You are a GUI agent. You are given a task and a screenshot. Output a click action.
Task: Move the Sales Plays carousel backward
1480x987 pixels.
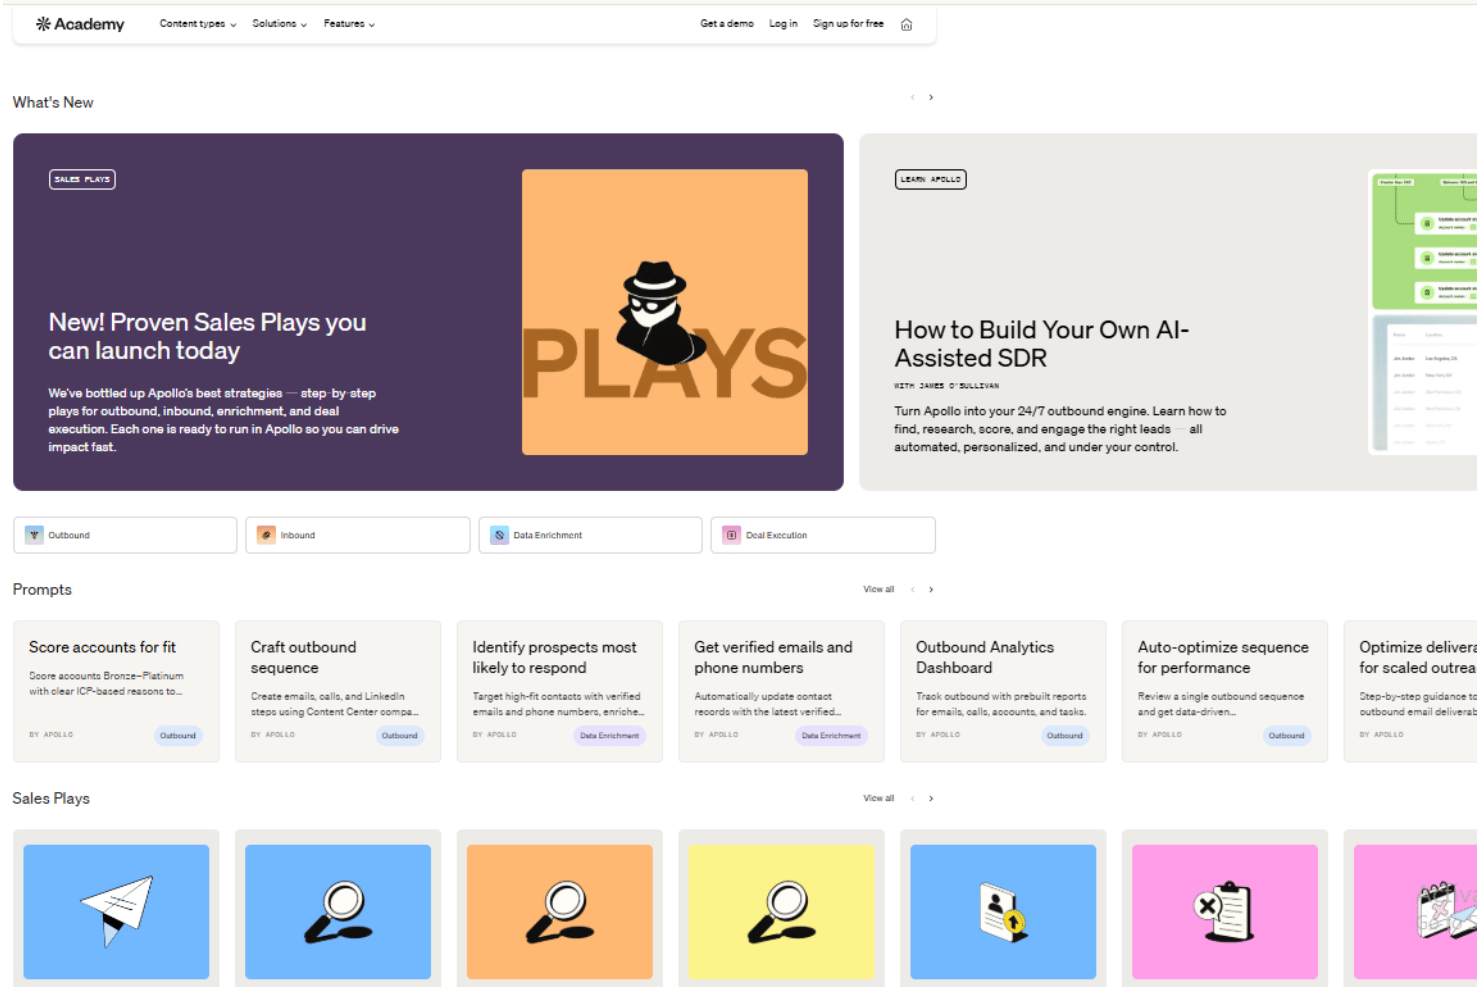click(x=912, y=798)
